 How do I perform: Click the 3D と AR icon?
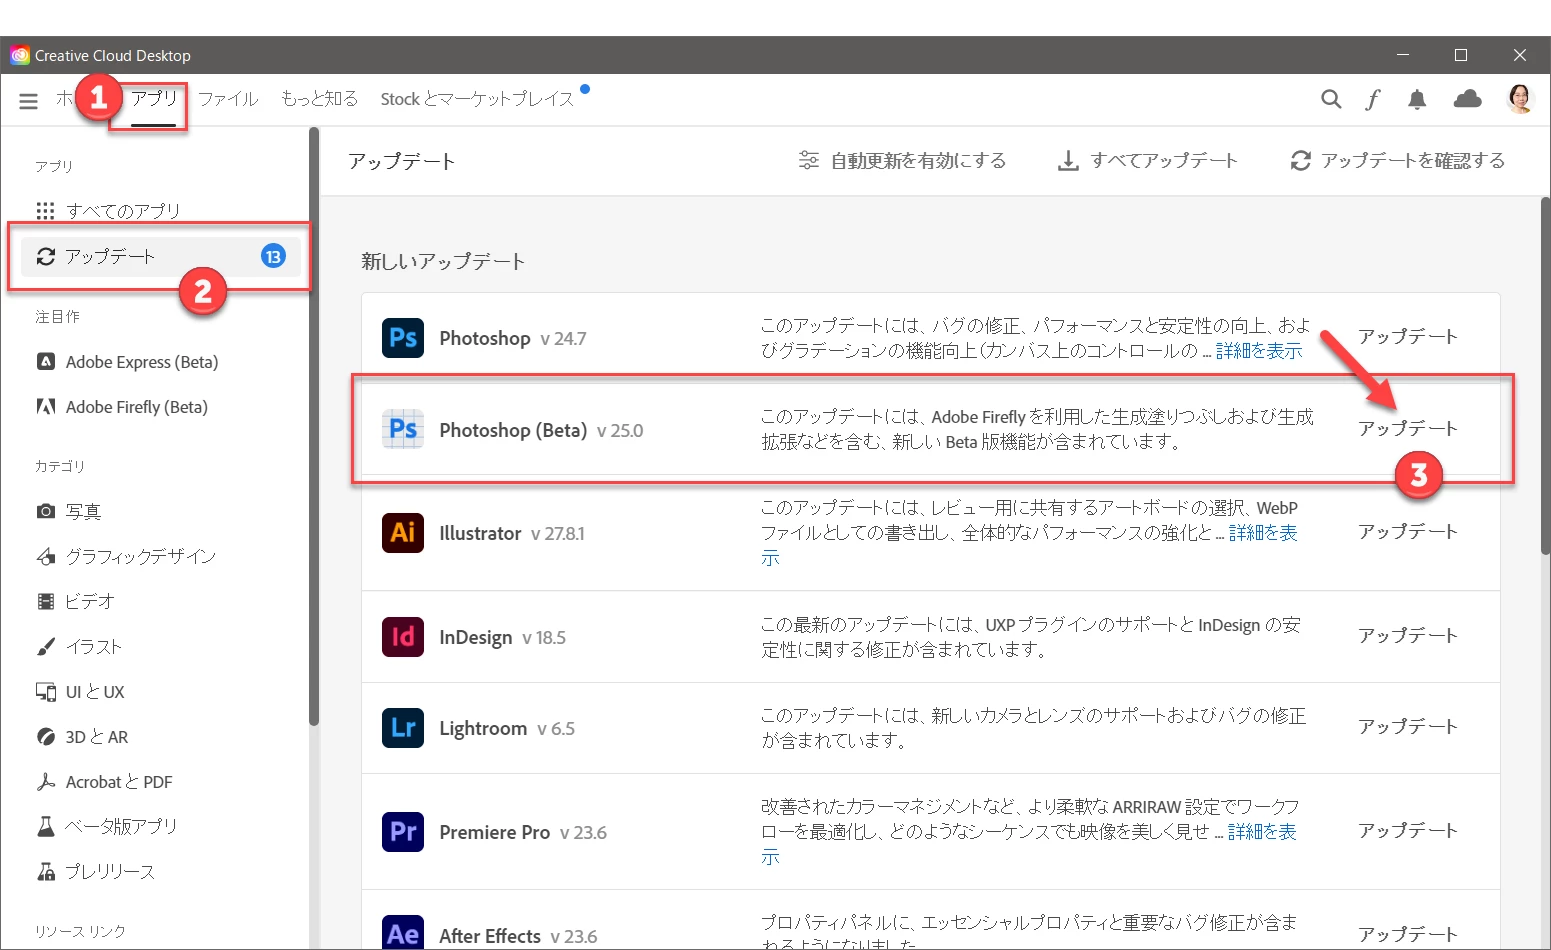pos(46,736)
